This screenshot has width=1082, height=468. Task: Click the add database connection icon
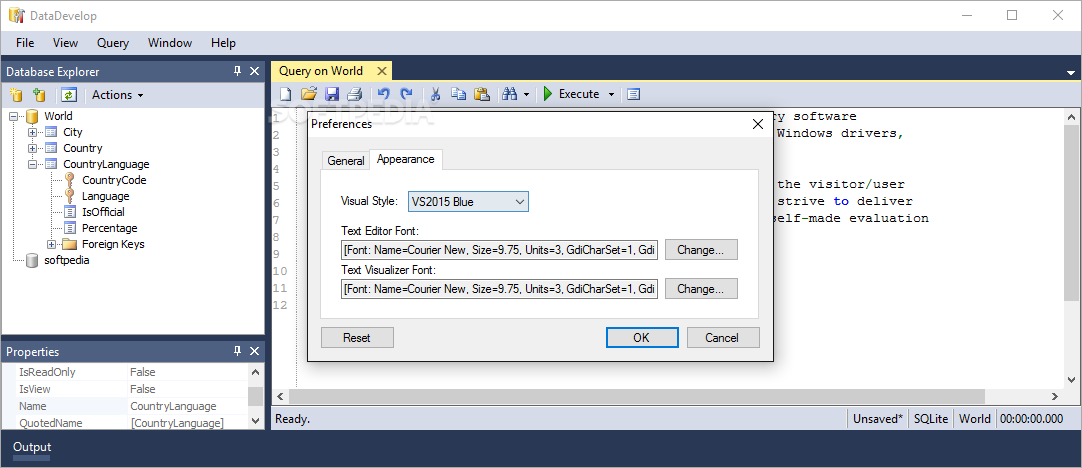[x=39, y=95]
